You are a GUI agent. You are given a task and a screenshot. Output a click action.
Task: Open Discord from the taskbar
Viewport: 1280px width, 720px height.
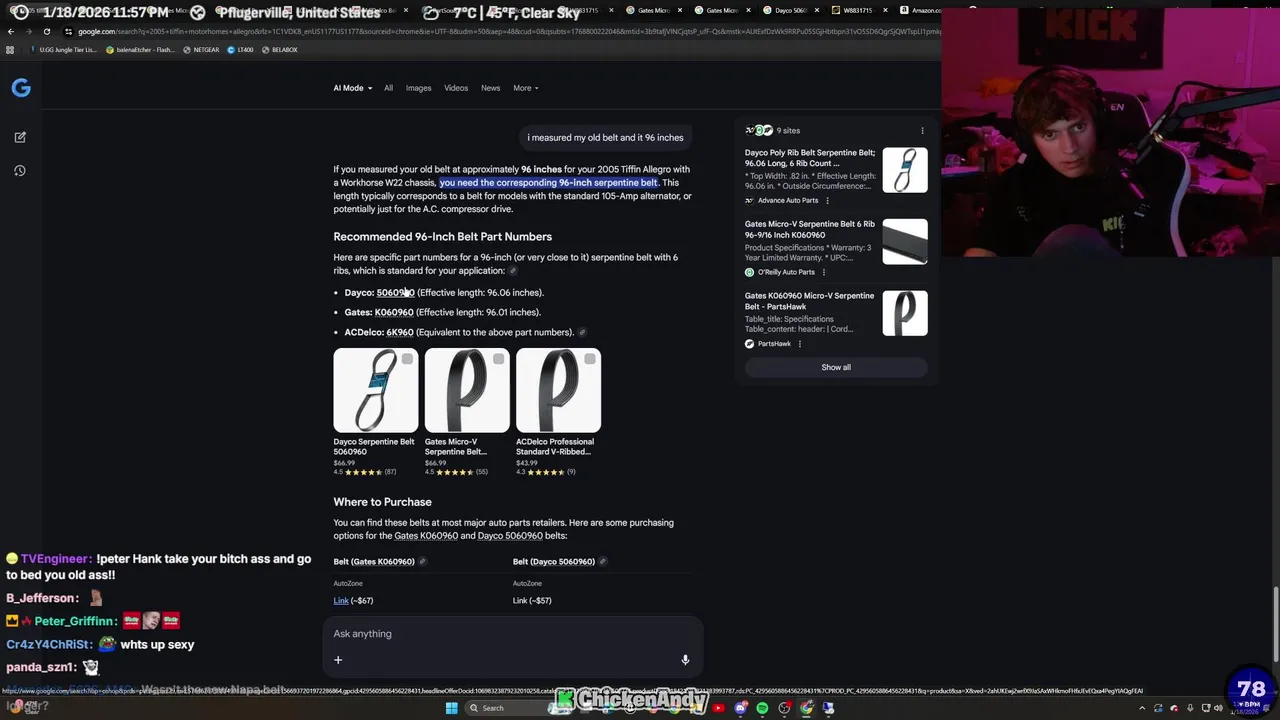(x=740, y=708)
